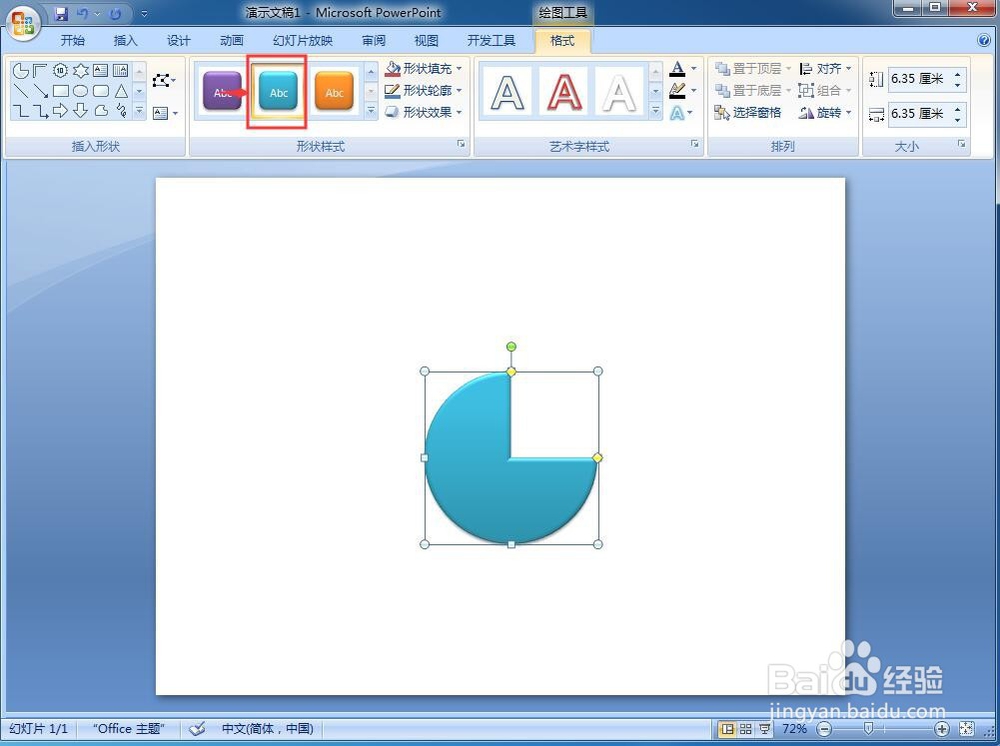Customize the Quick Access Toolbar dropdown
The width and height of the screenshot is (1000, 746).
tap(145, 13)
